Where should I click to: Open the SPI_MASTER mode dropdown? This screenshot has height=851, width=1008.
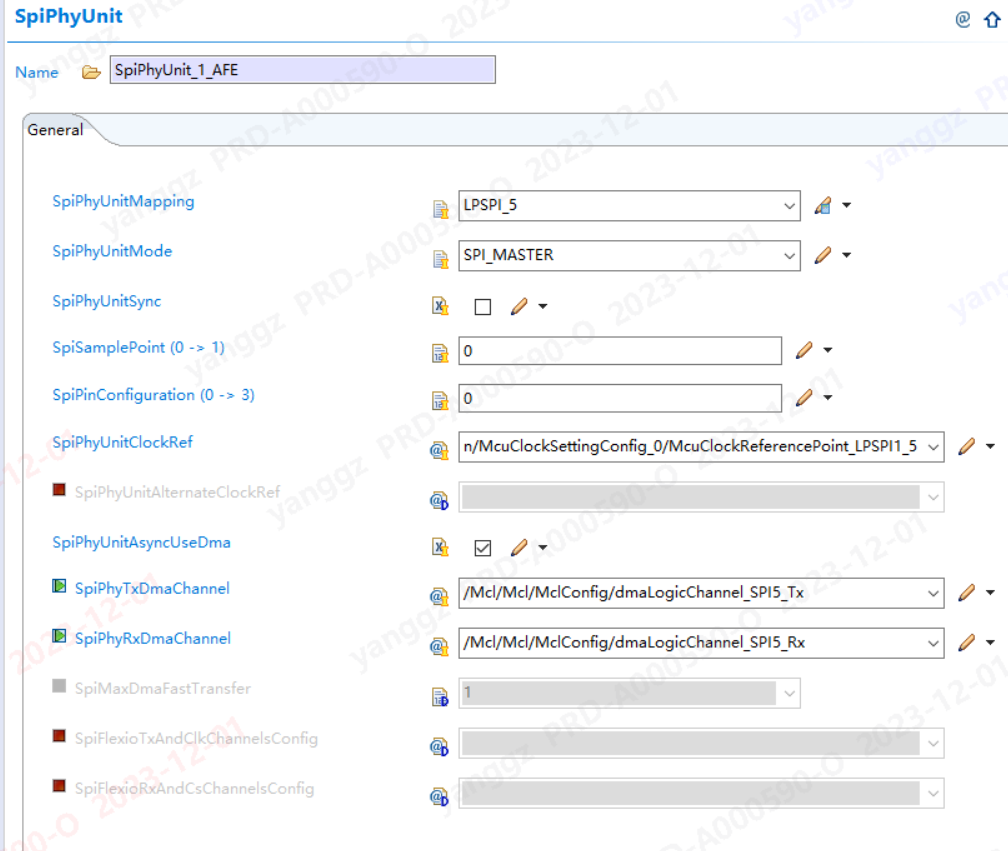click(x=789, y=255)
